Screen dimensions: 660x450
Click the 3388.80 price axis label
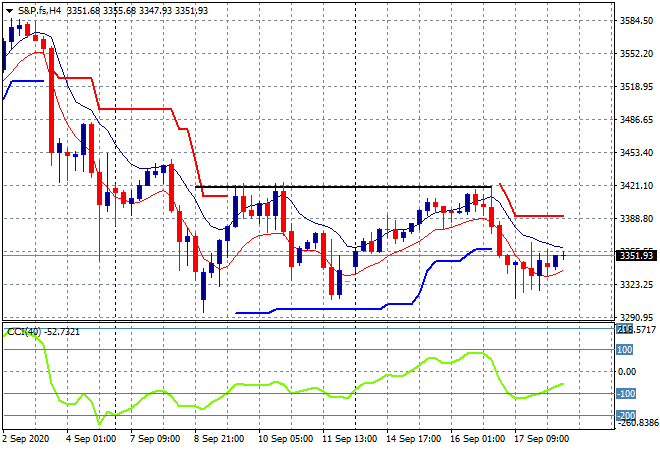pyautogui.click(x=636, y=218)
